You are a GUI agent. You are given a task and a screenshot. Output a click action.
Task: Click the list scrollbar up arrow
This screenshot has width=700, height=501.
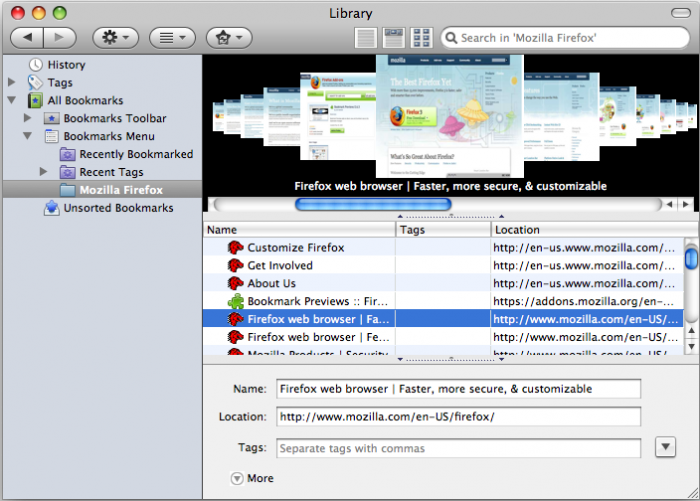click(x=691, y=330)
